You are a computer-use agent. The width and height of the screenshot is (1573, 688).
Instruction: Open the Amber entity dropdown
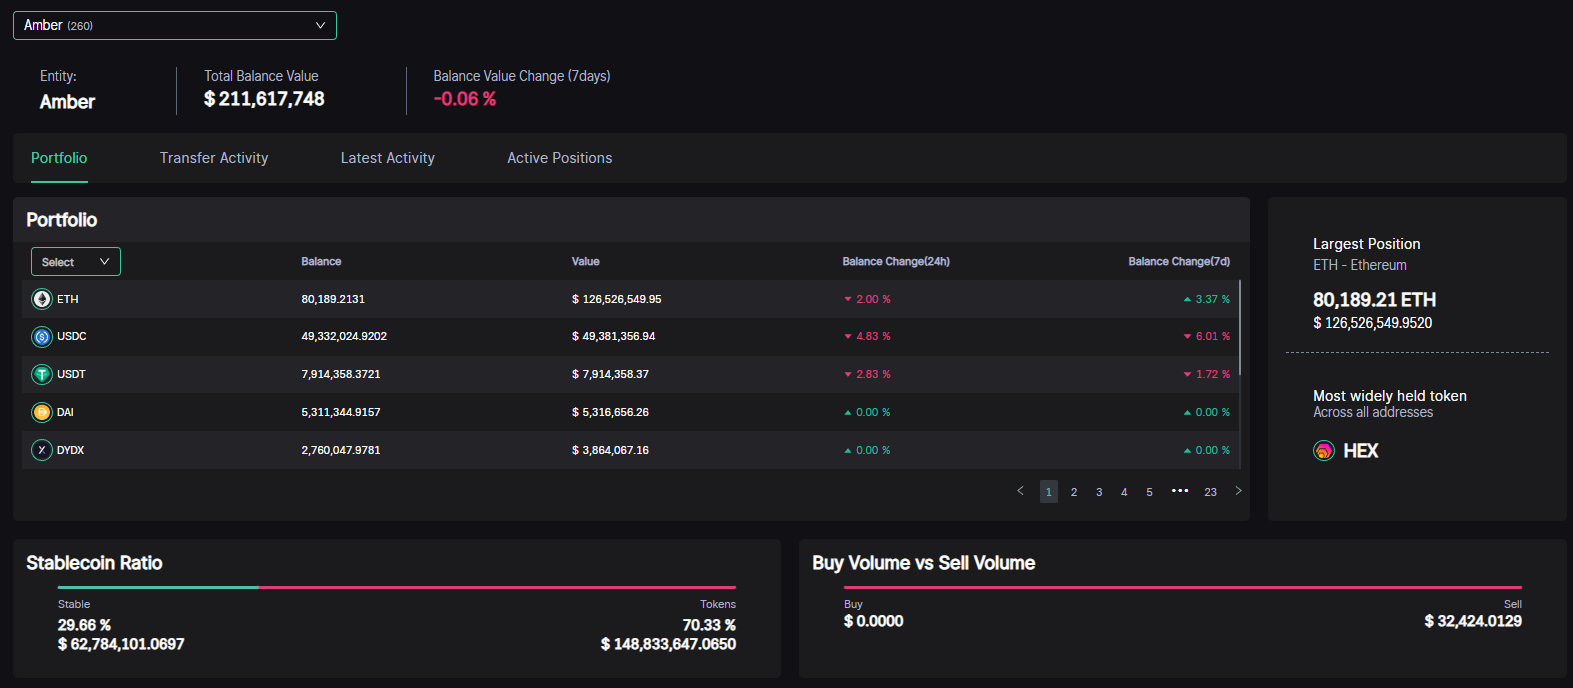coord(175,25)
